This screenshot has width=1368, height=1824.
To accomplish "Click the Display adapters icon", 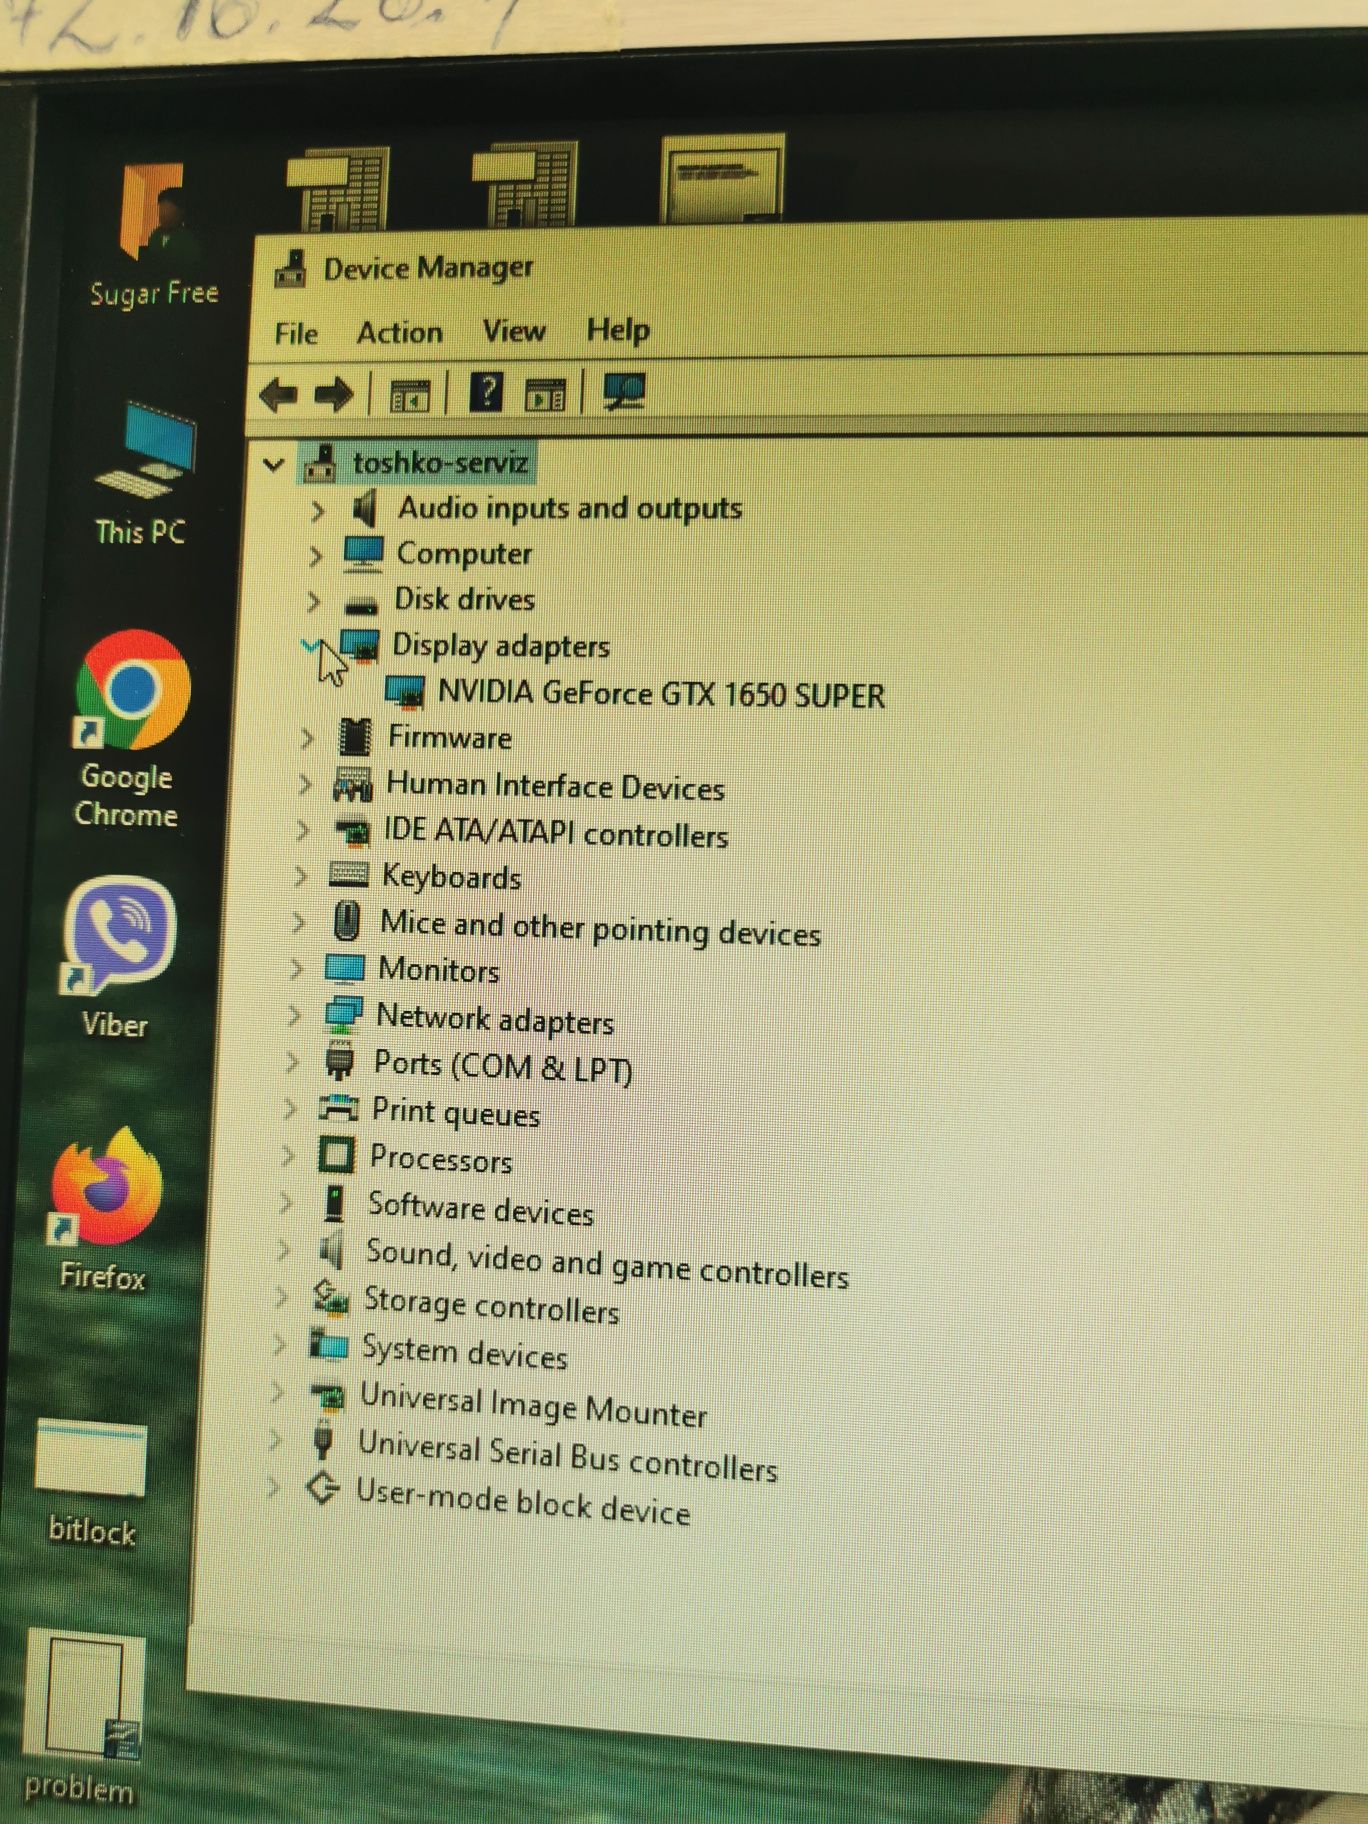I will 359,646.
